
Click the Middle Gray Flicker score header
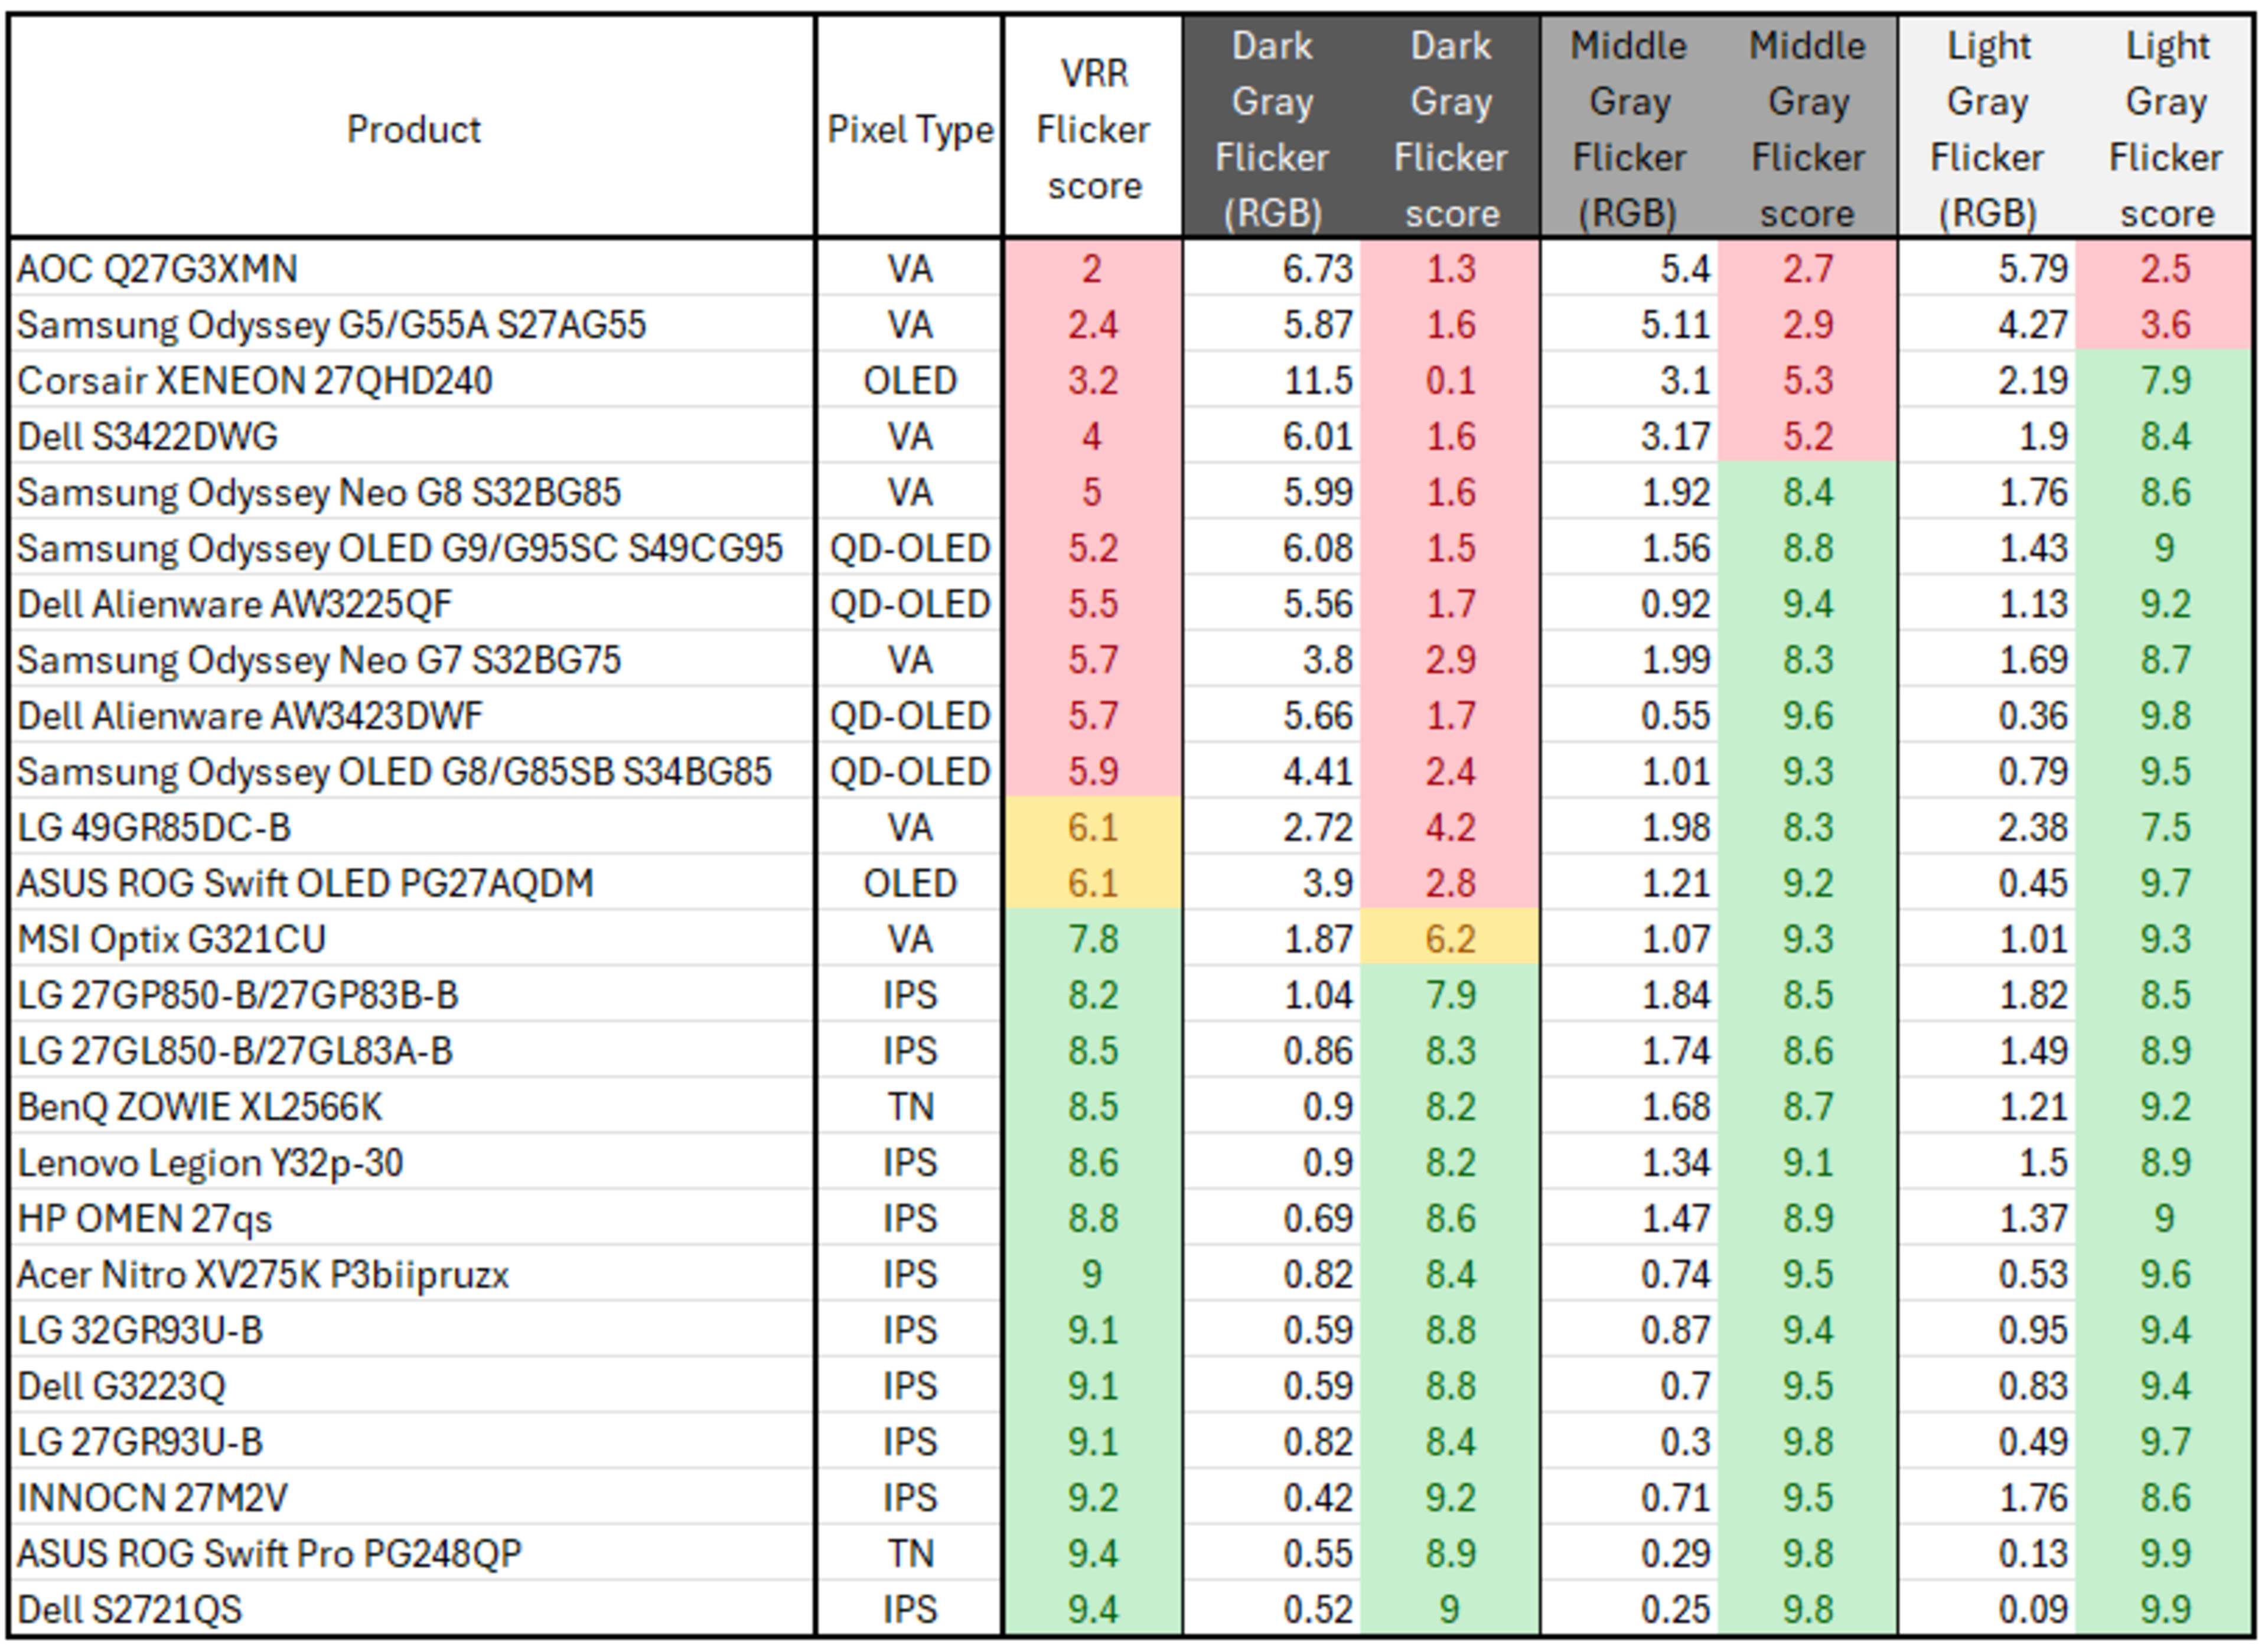[x=1807, y=129]
